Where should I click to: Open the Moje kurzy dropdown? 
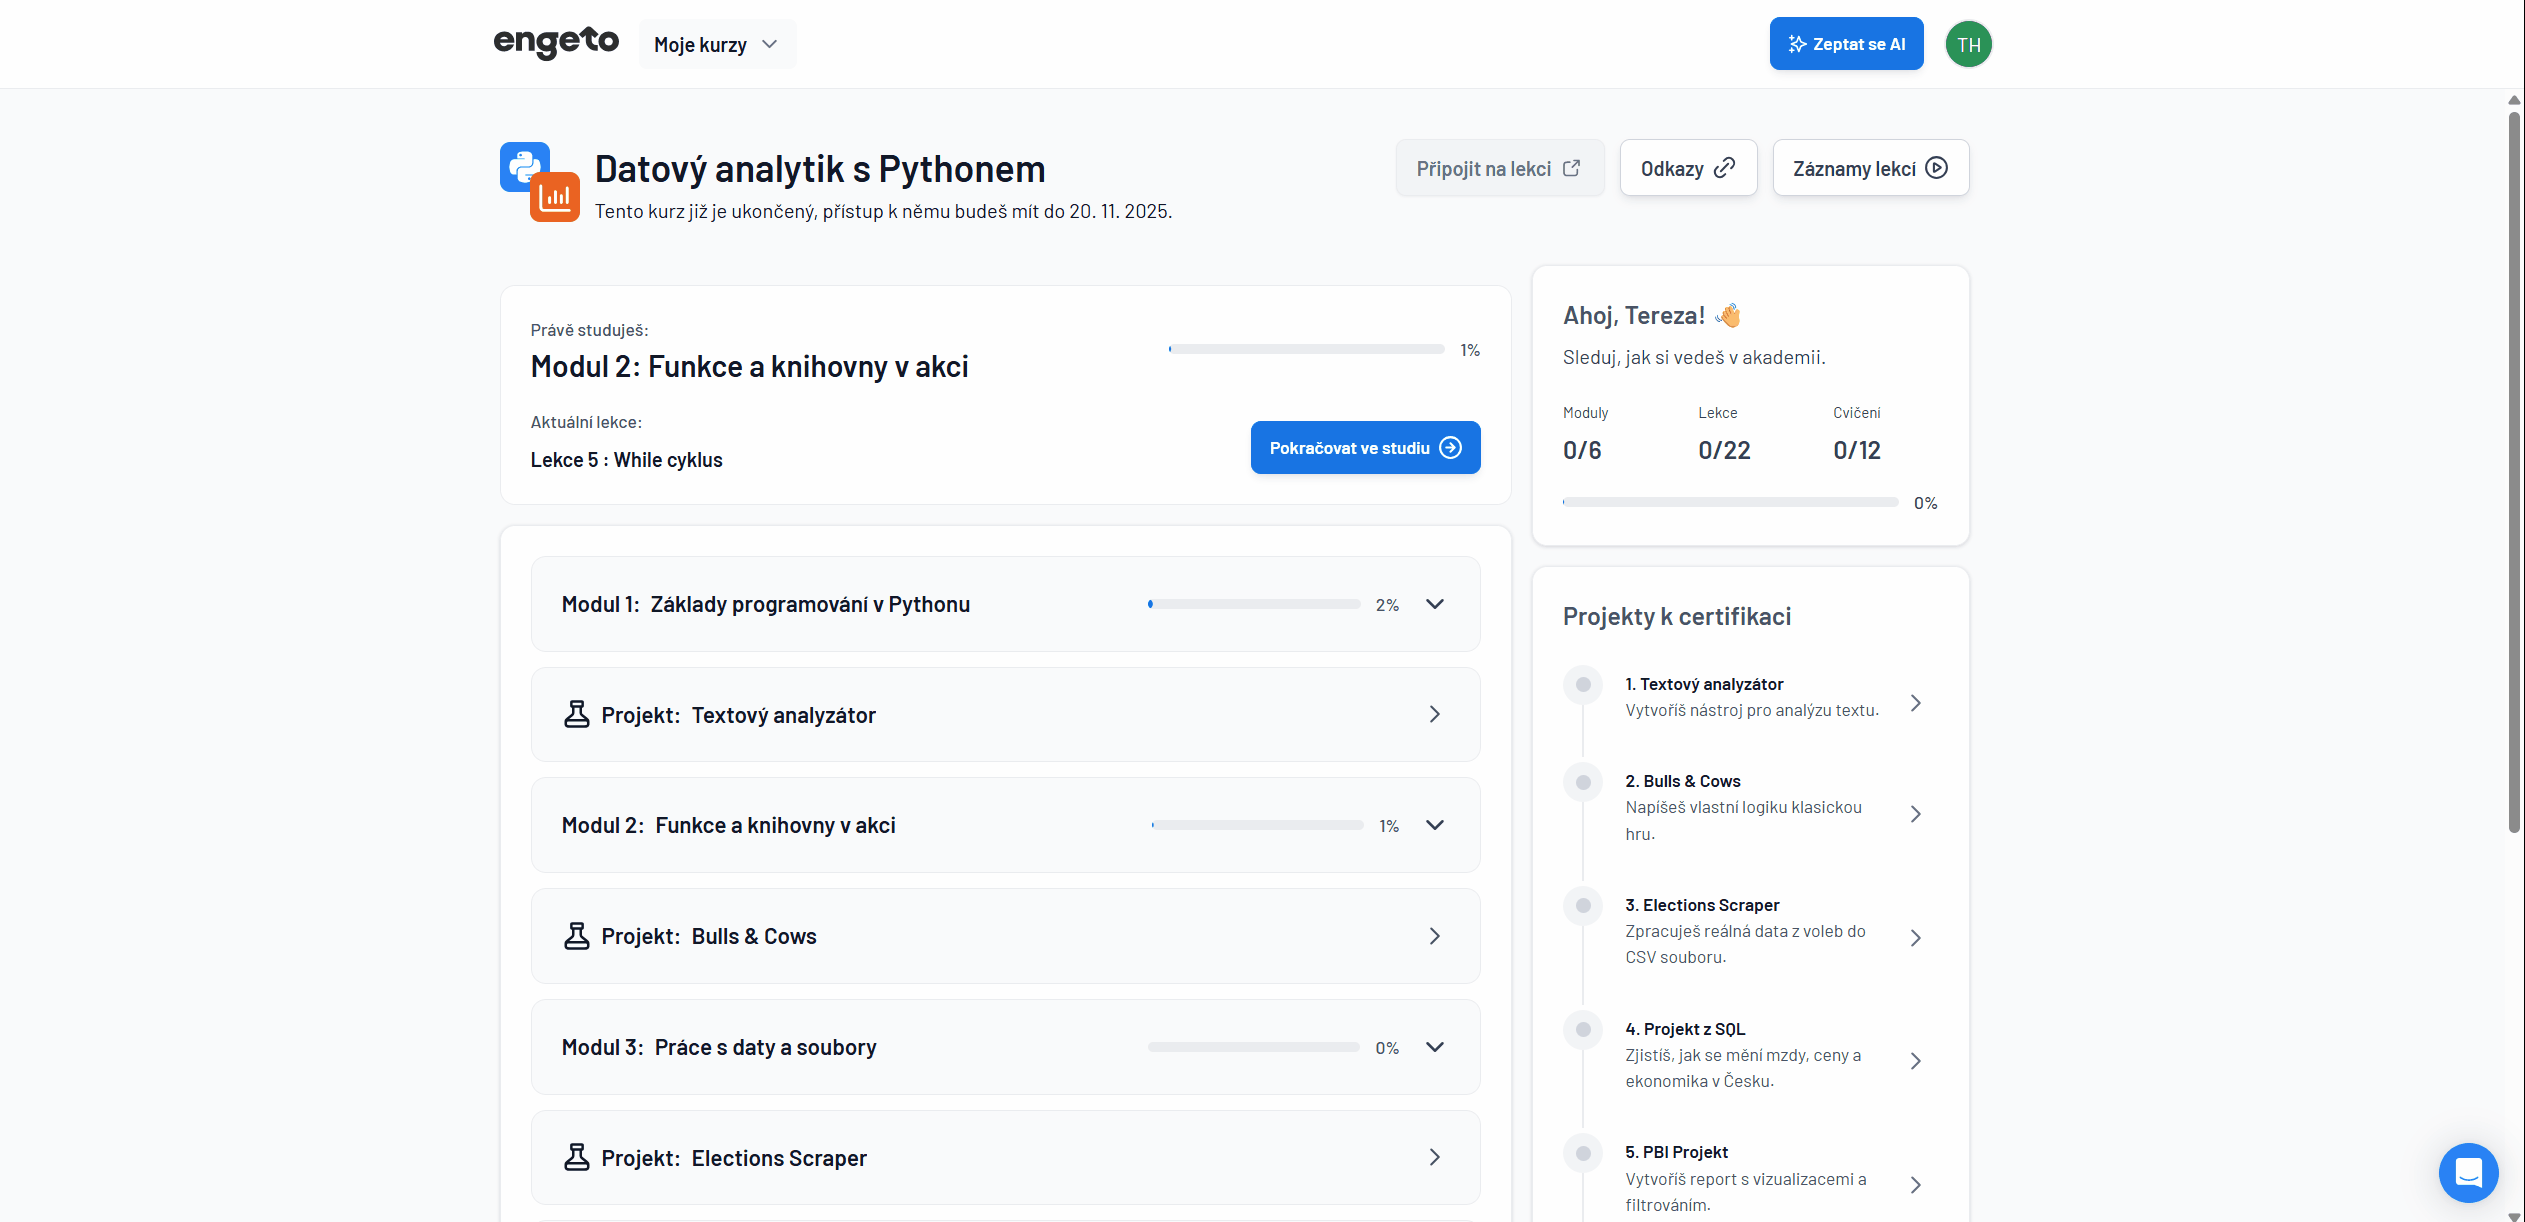[x=716, y=44]
